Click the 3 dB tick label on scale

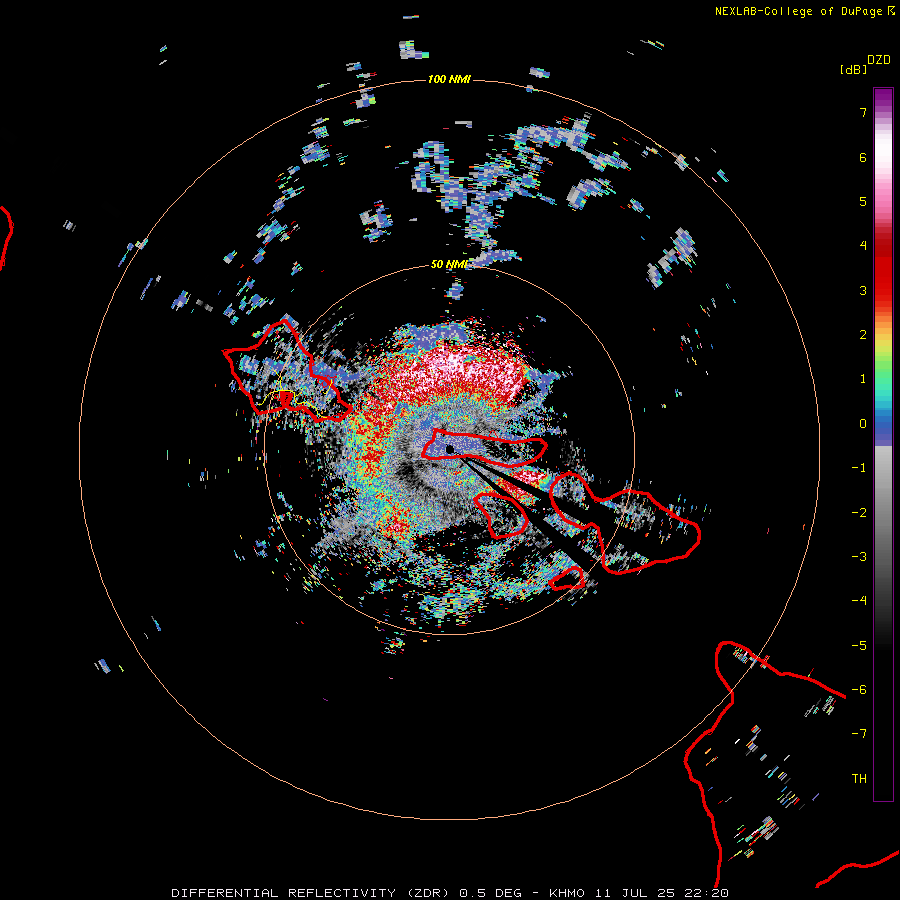point(863,290)
